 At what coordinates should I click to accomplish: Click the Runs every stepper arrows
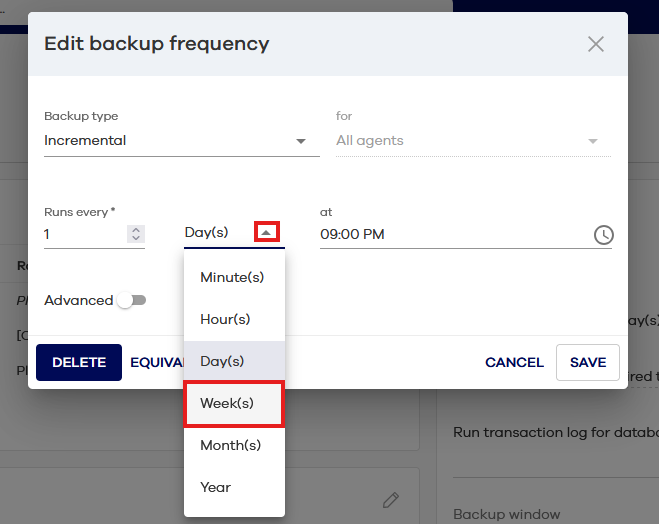[136, 234]
